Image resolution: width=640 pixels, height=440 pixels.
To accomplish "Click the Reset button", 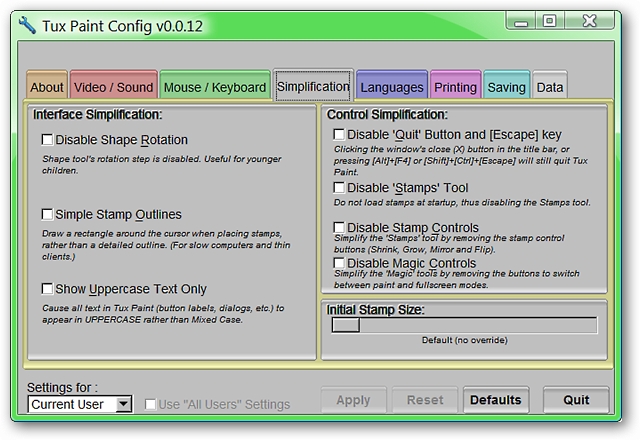I will 425,400.
